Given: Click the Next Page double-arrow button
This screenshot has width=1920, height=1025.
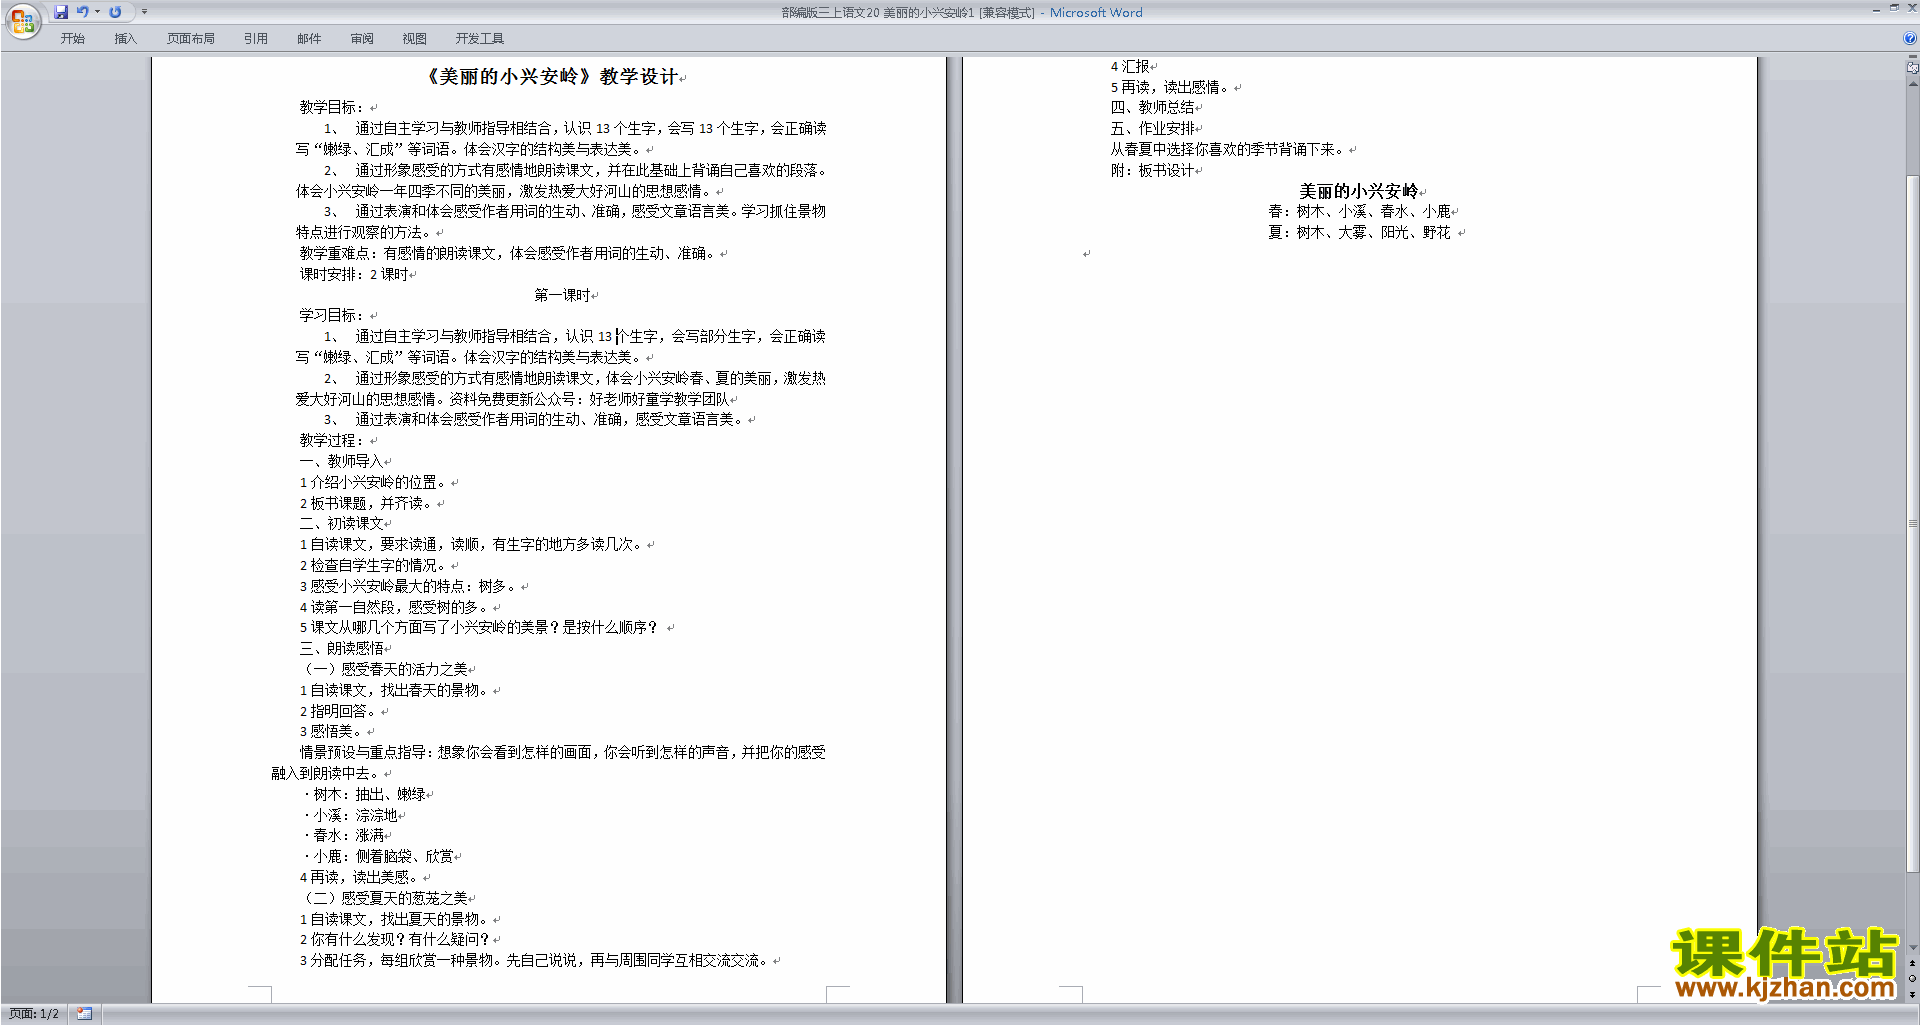Looking at the screenshot, I should point(1912,993).
